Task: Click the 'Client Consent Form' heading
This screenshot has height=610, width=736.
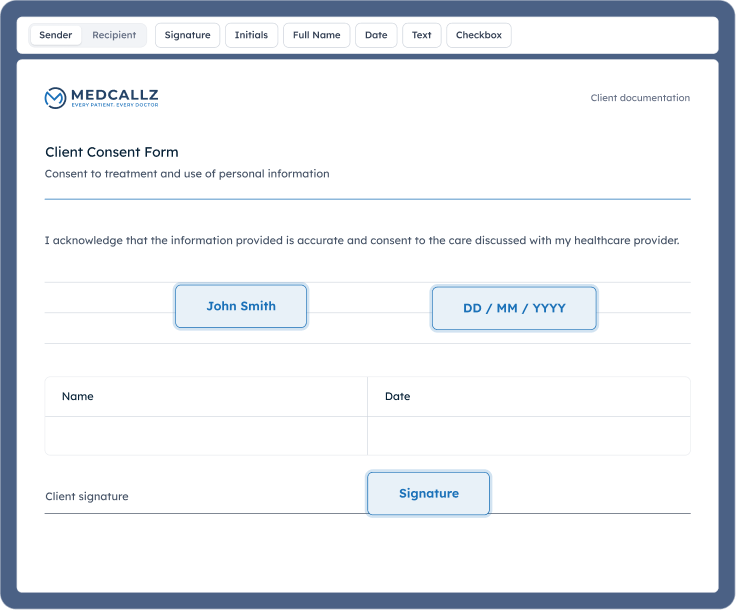Action: pyautogui.click(x=112, y=152)
